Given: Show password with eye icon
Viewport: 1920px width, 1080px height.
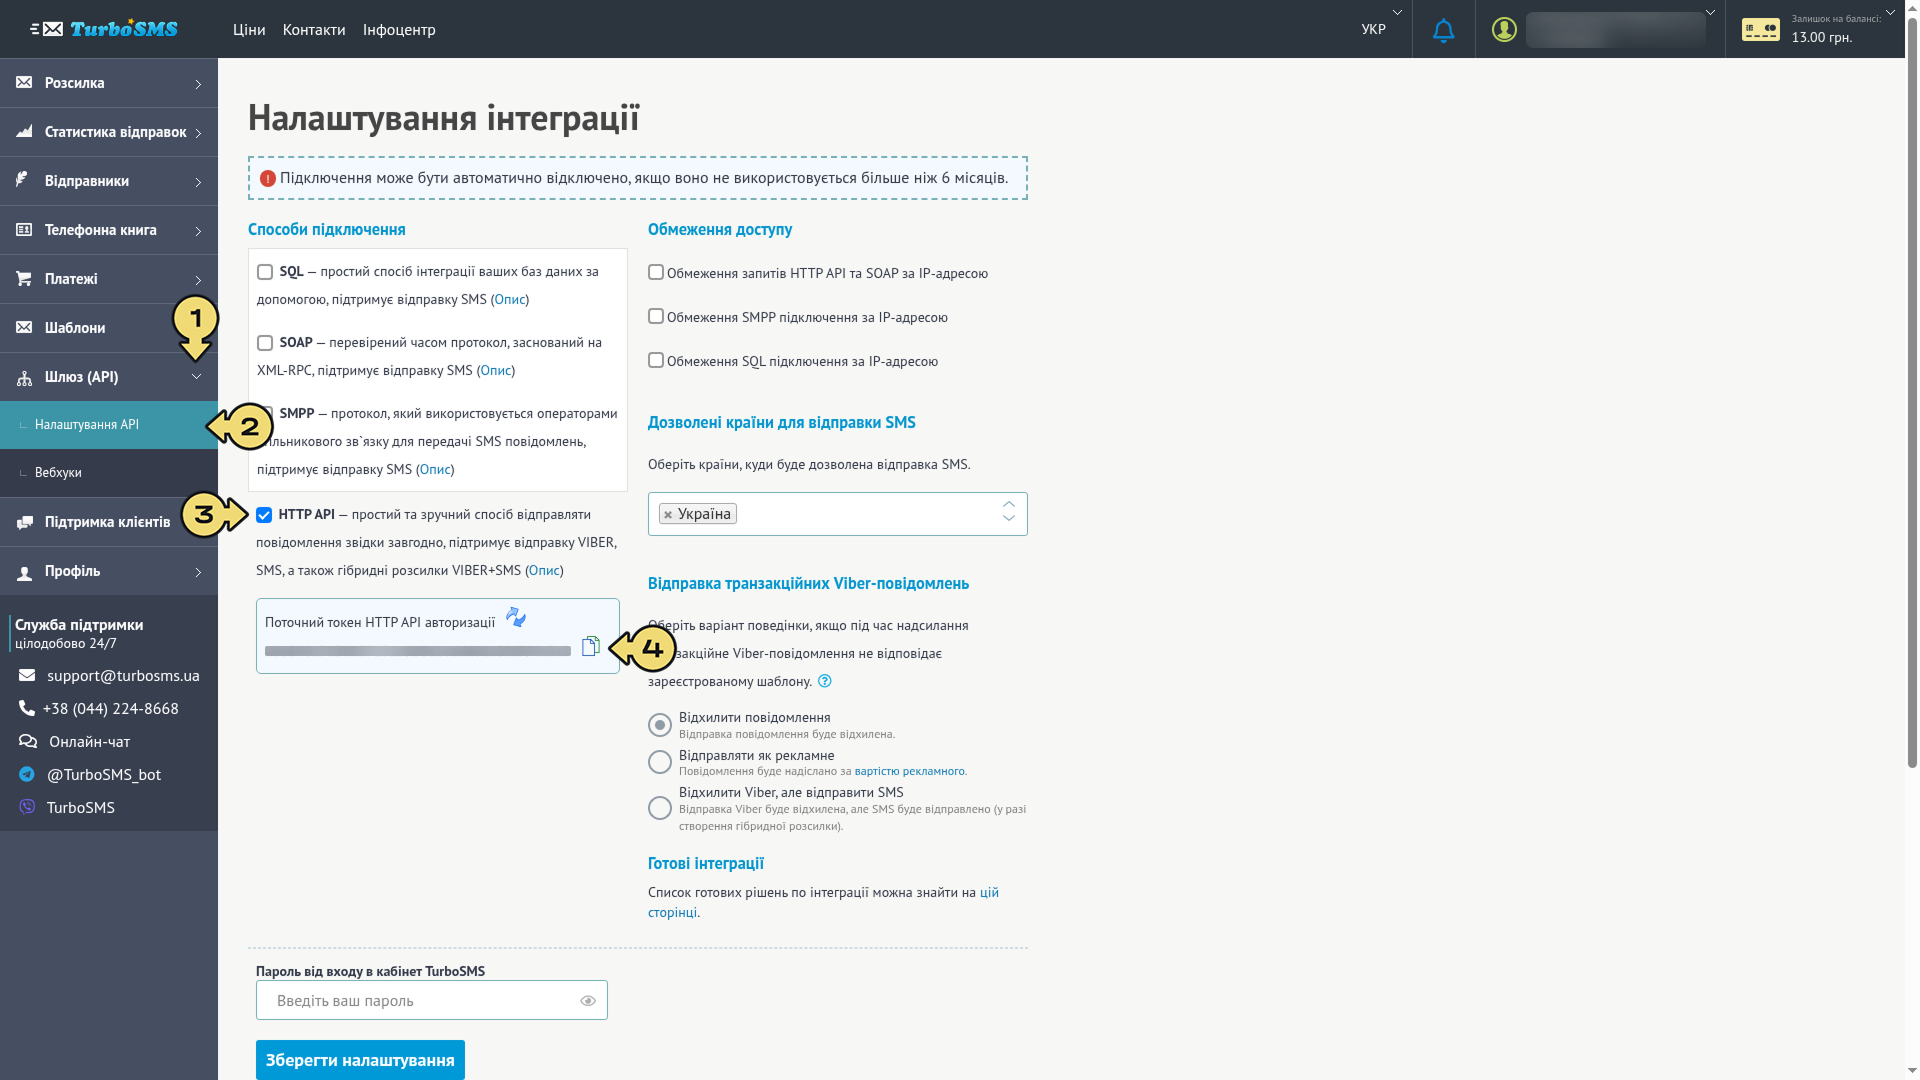Looking at the screenshot, I should 588,1001.
